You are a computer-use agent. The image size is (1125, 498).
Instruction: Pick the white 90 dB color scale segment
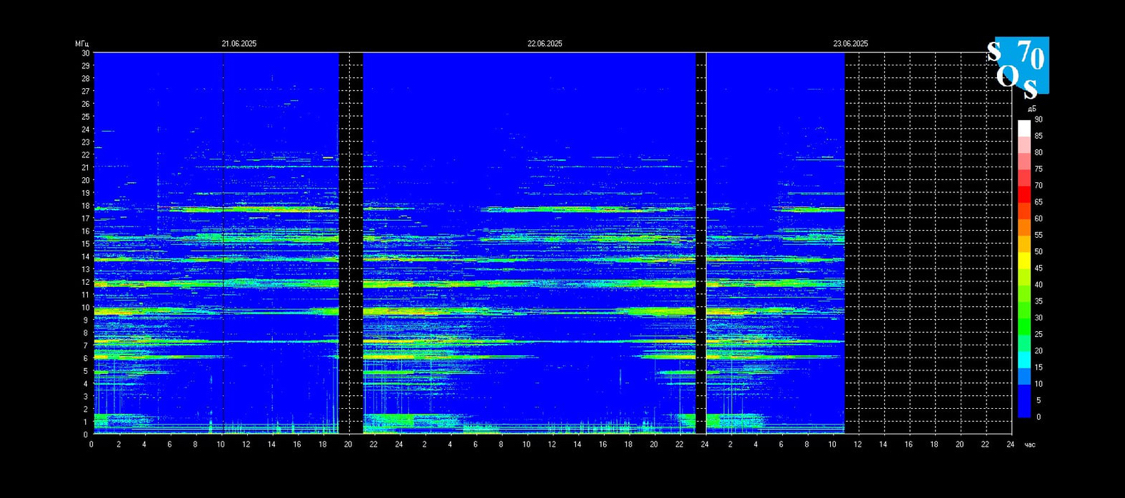click(1024, 128)
